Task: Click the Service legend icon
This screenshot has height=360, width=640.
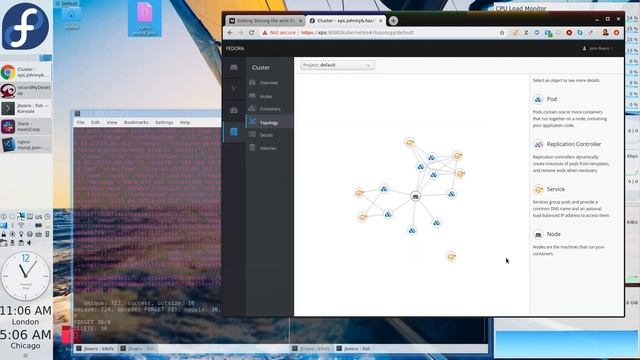Action: [x=538, y=189]
